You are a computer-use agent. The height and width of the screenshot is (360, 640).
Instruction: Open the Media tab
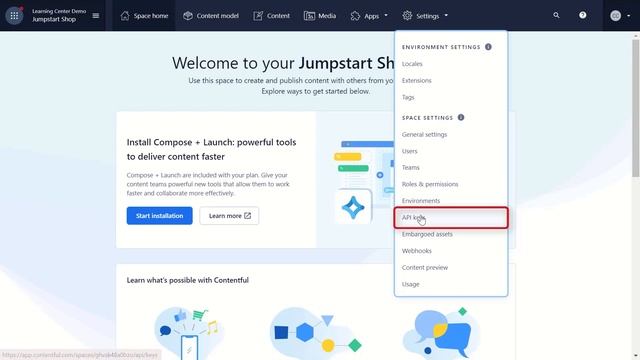pyautogui.click(x=320, y=16)
